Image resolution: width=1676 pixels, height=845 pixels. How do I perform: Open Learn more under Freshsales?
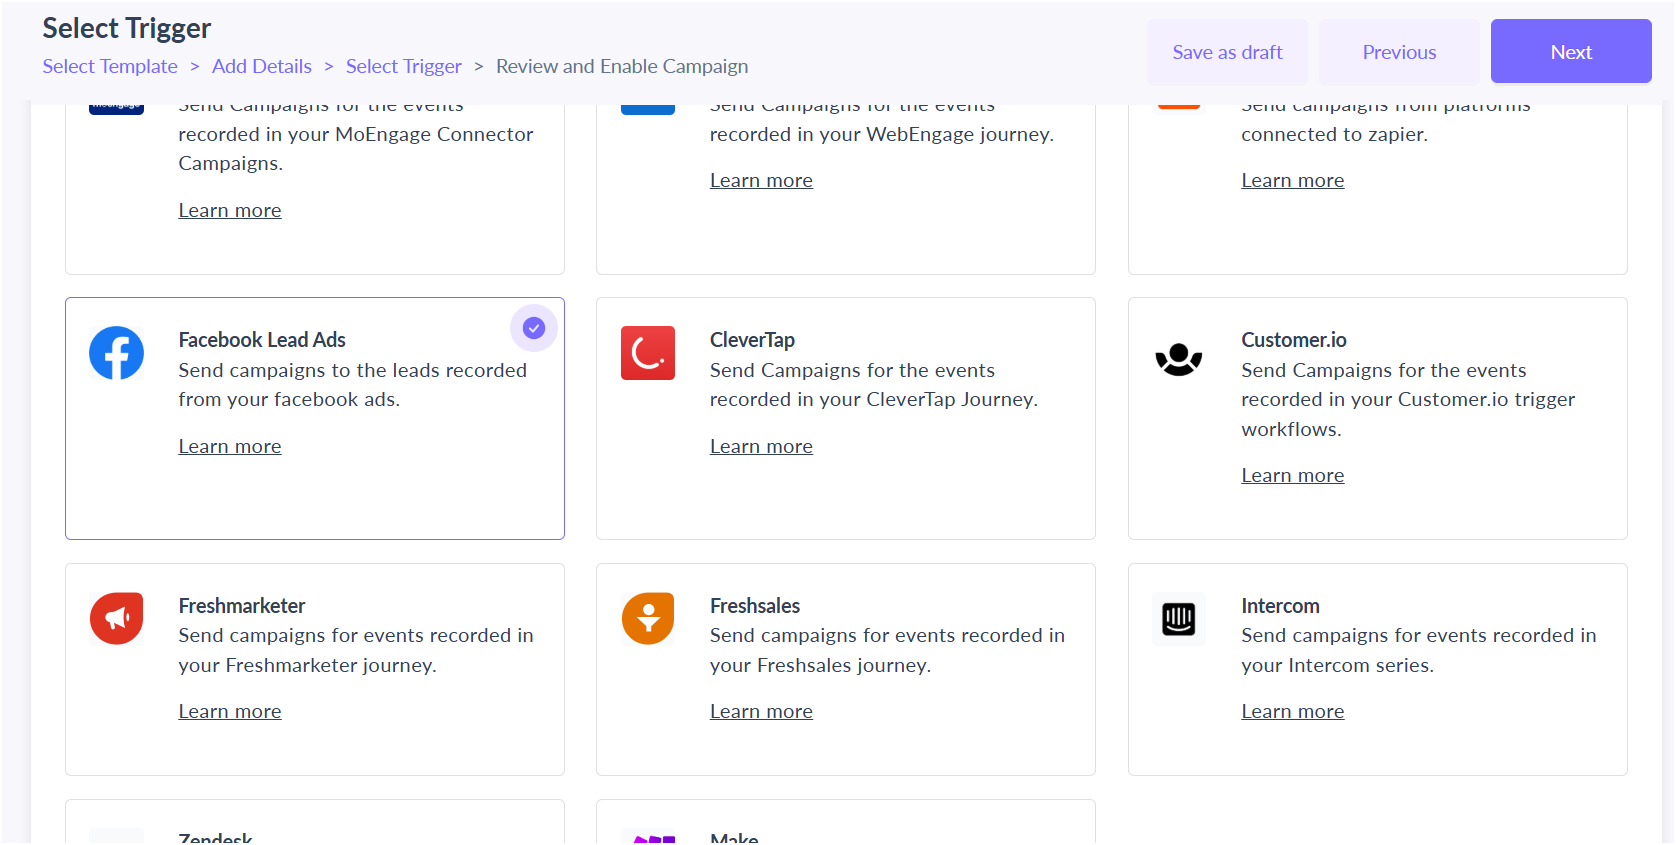tap(761, 711)
